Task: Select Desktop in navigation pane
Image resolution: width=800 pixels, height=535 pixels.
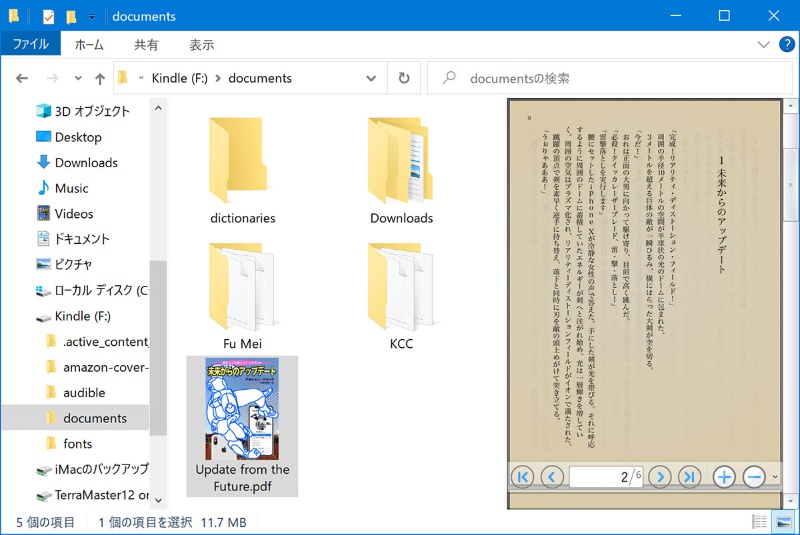Action: tap(69, 137)
